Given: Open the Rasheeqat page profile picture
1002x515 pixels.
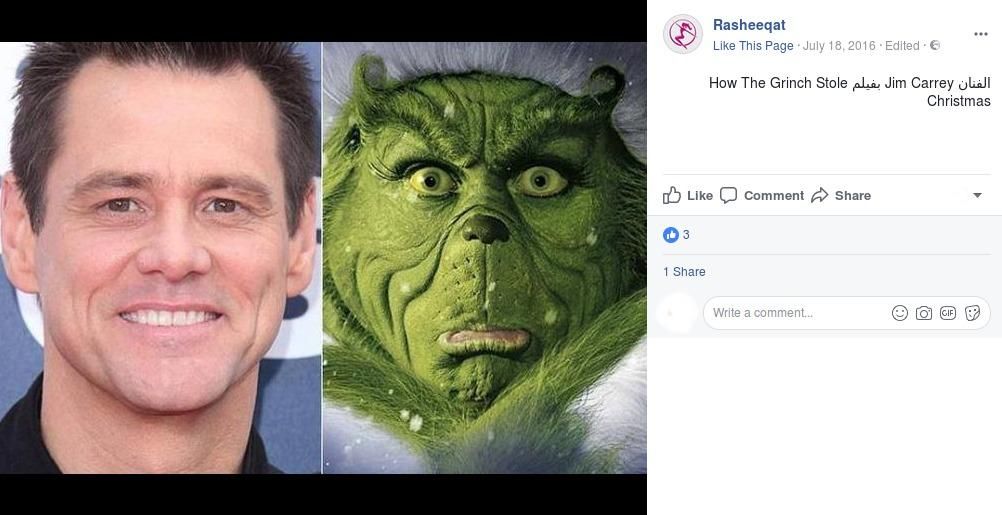Looking at the screenshot, I should click(x=683, y=34).
